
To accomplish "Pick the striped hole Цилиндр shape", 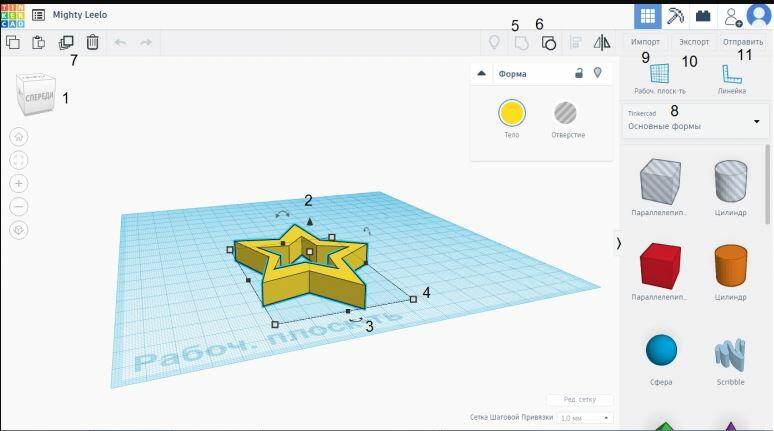I will [x=731, y=181].
